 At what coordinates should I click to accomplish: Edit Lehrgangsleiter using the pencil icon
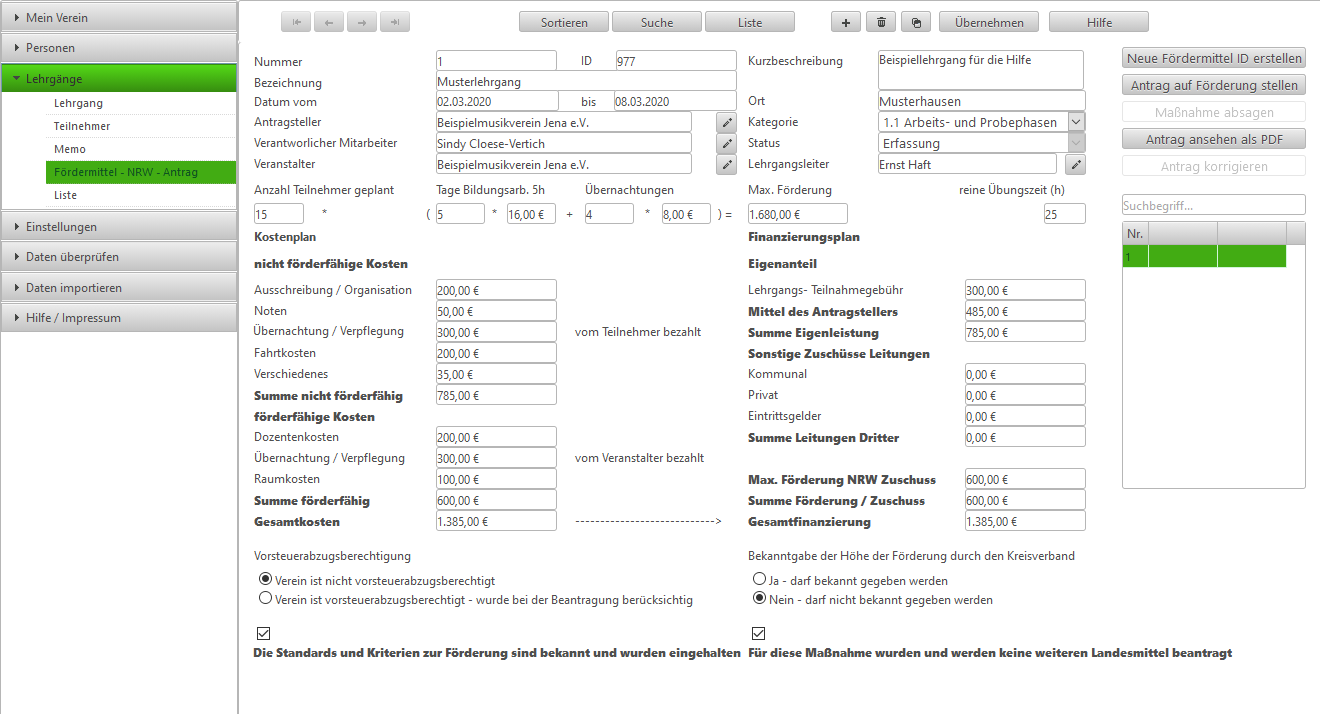click(1076, 164)
